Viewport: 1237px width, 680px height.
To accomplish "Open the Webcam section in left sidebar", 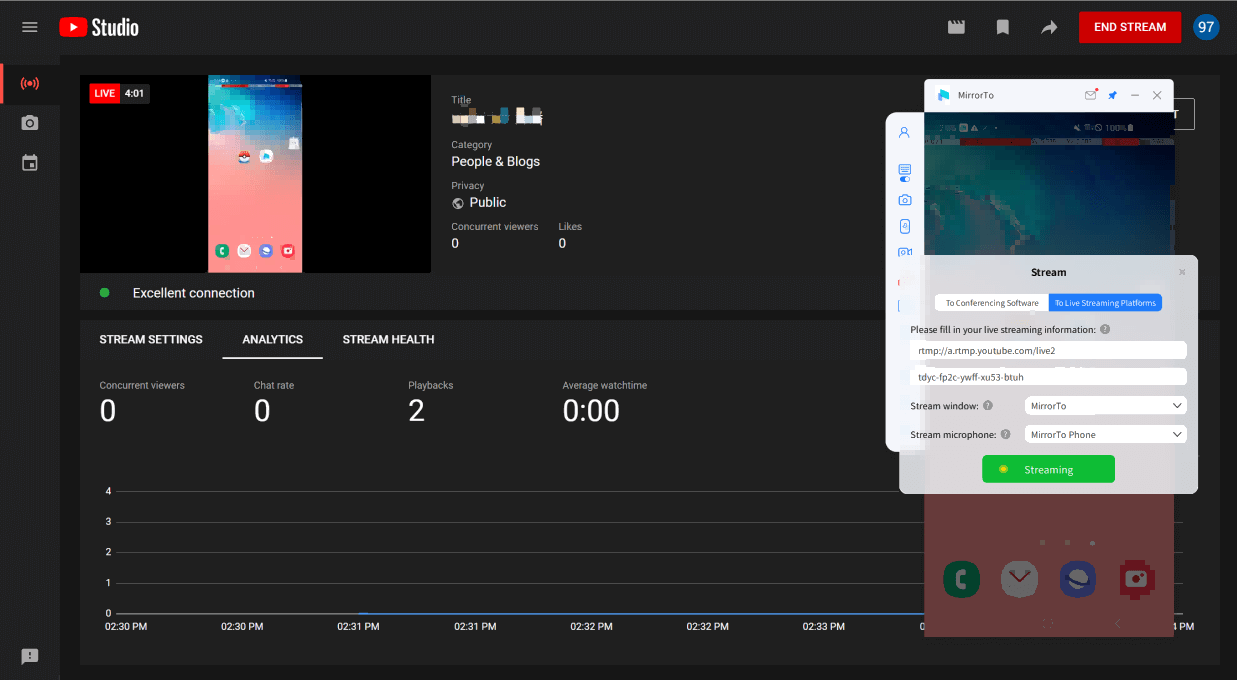I will click(x=30, y=123).
